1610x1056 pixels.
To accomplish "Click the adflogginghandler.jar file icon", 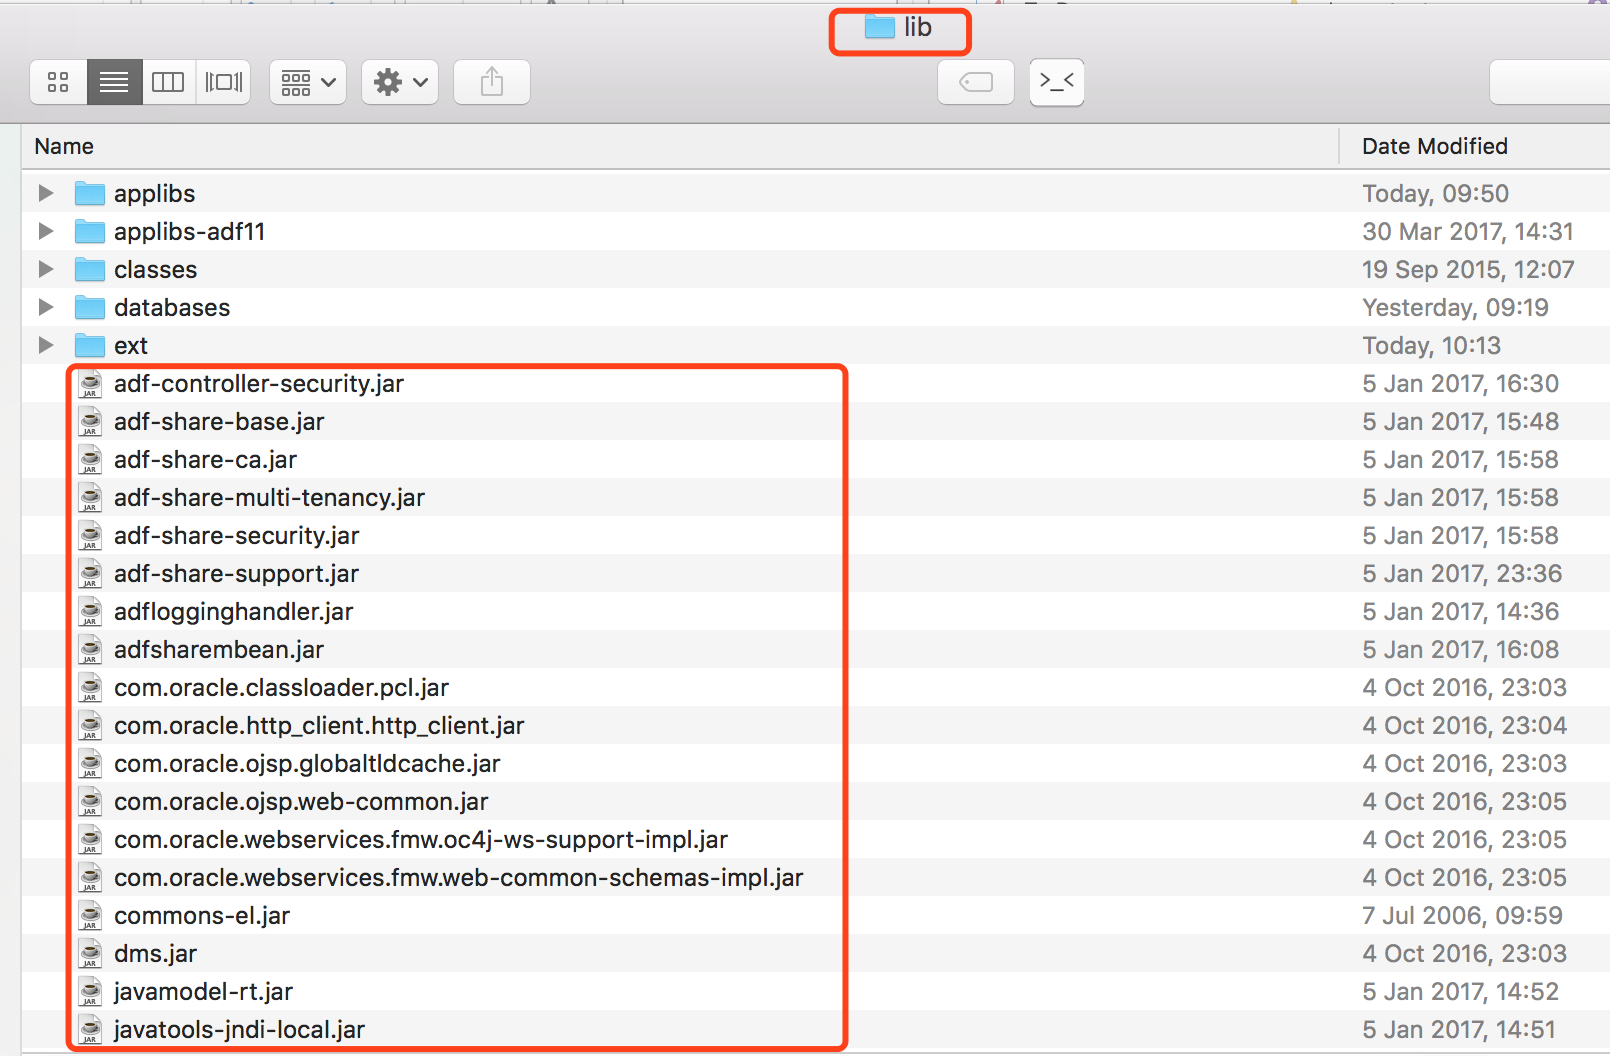I will tap(91, 612).
